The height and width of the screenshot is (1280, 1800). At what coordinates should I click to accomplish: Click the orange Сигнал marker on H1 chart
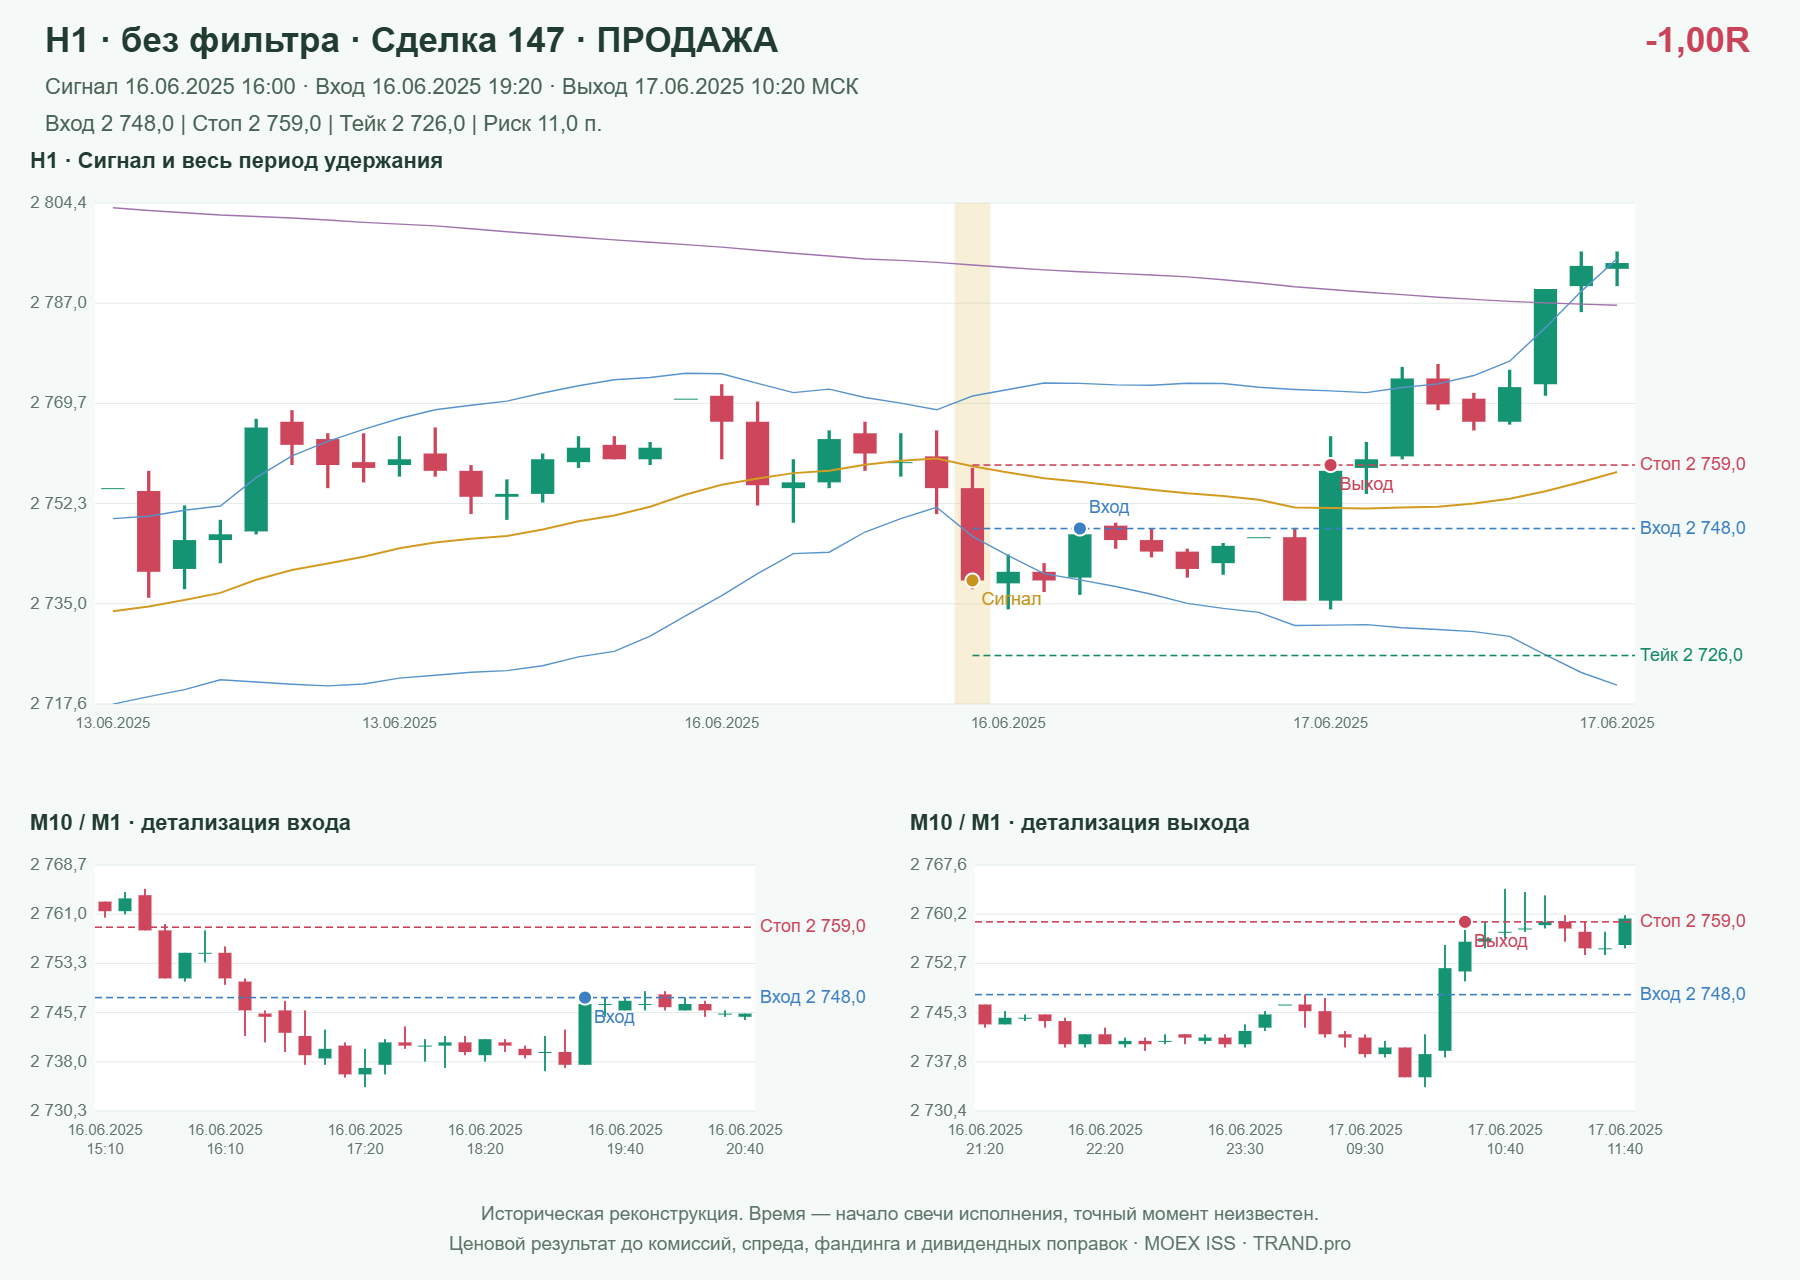tap(972, 580)
